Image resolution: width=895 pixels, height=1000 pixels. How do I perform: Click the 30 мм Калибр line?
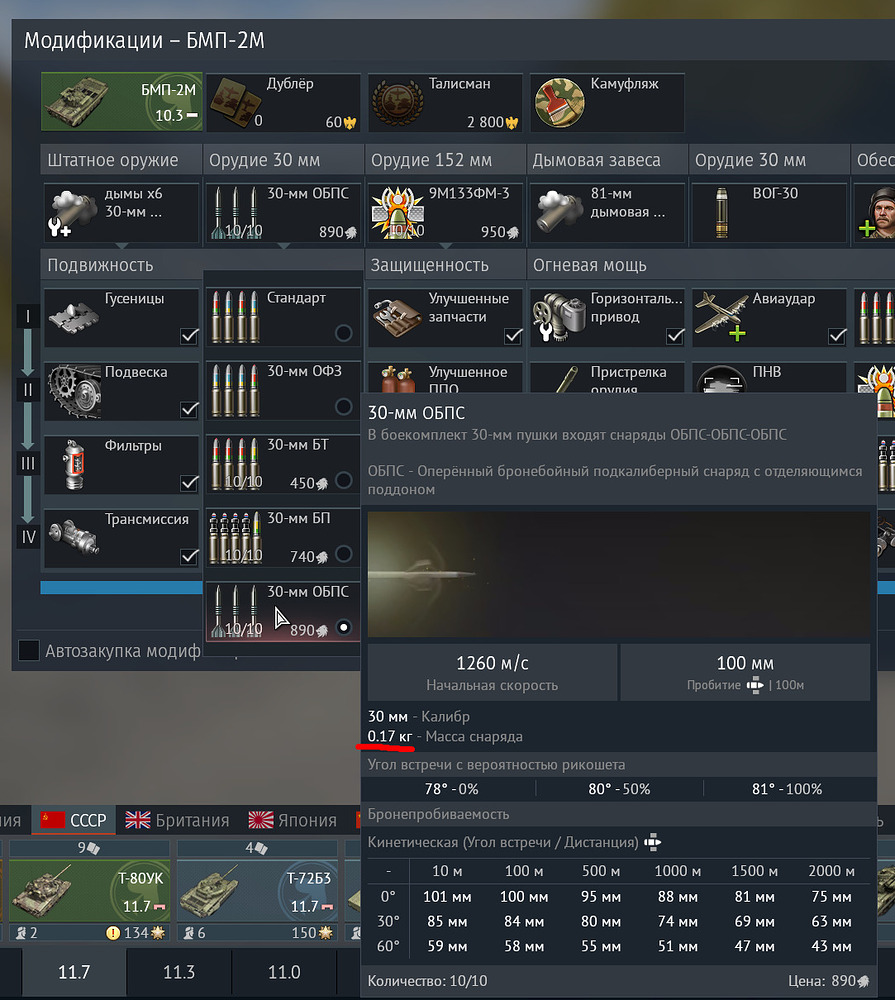[418, 717]
